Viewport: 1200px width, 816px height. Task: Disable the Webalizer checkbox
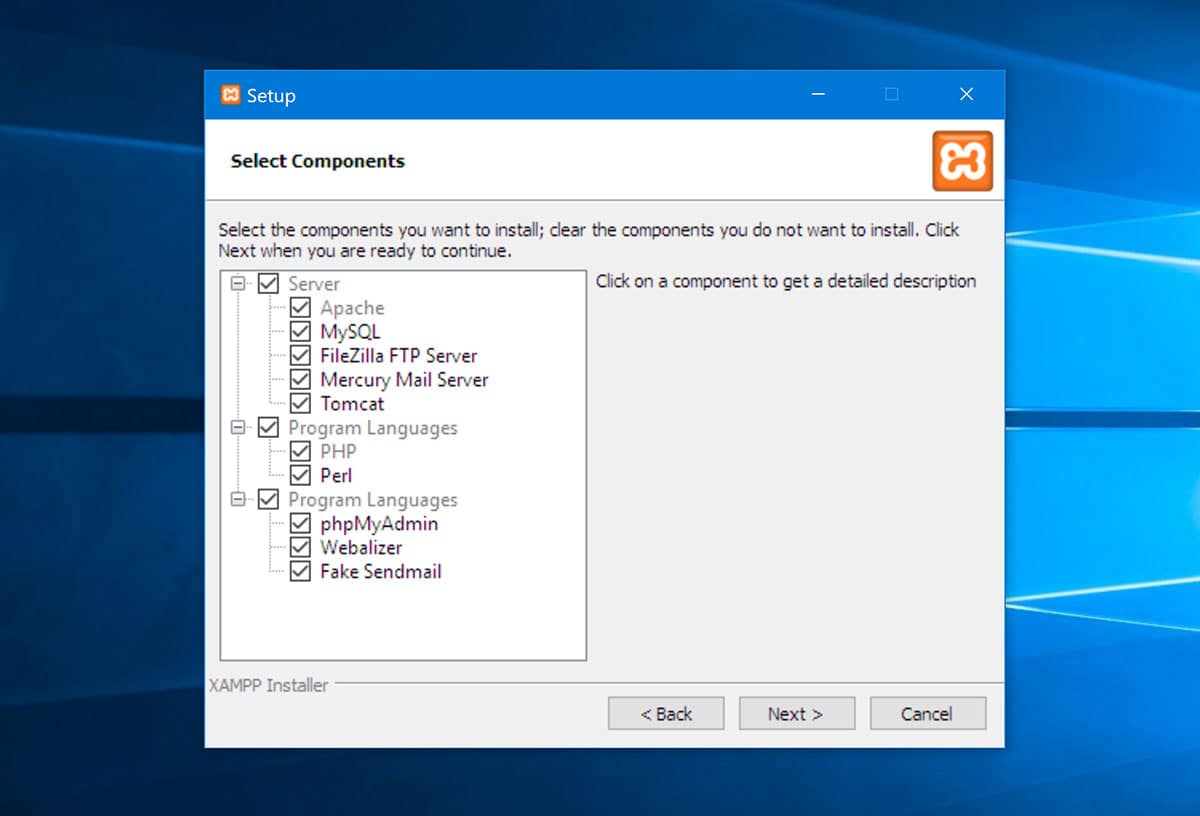click(x=300, y=548)
